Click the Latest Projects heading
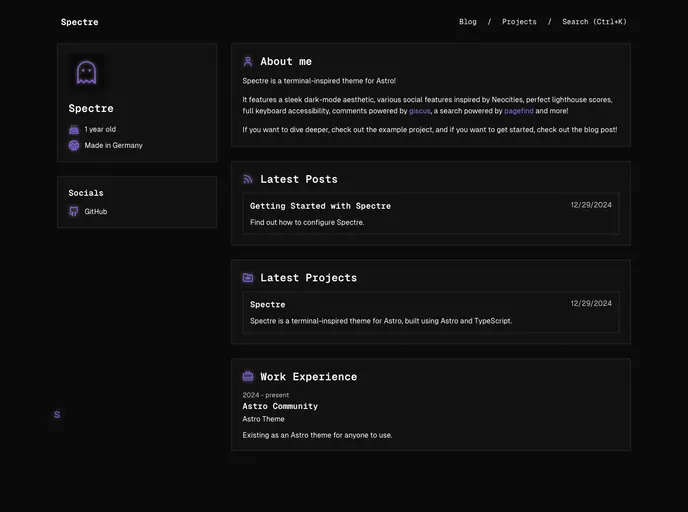 point(308,278)
